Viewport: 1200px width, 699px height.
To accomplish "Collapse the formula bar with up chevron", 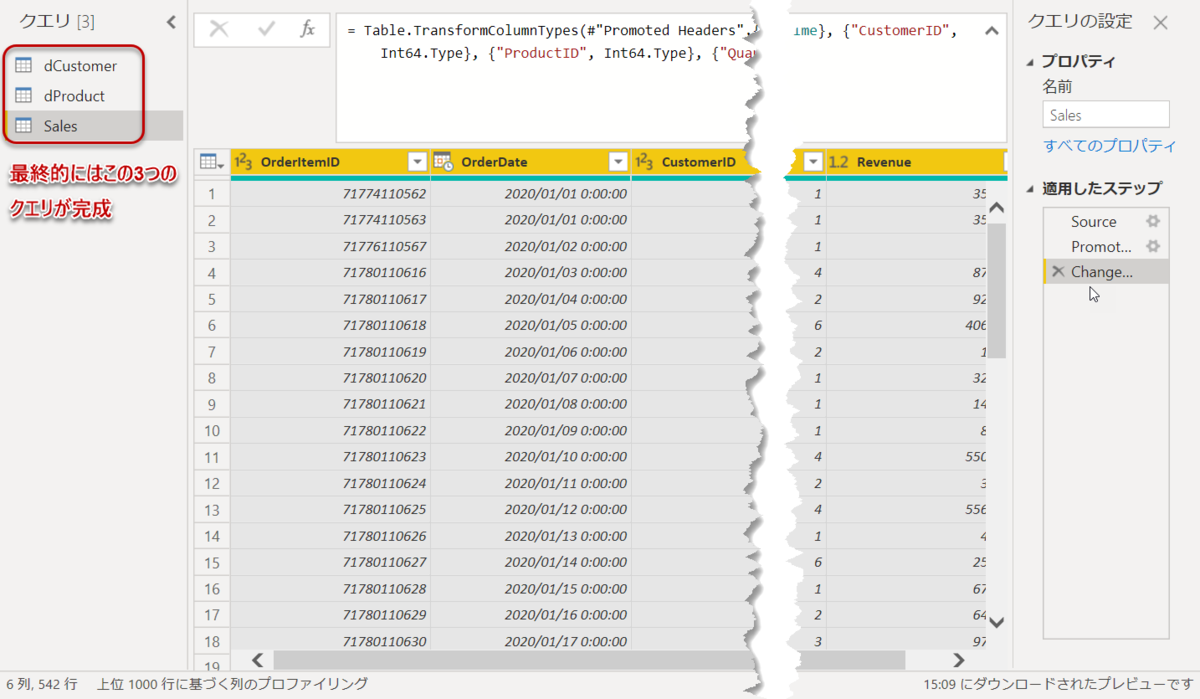I will point(991,31).
